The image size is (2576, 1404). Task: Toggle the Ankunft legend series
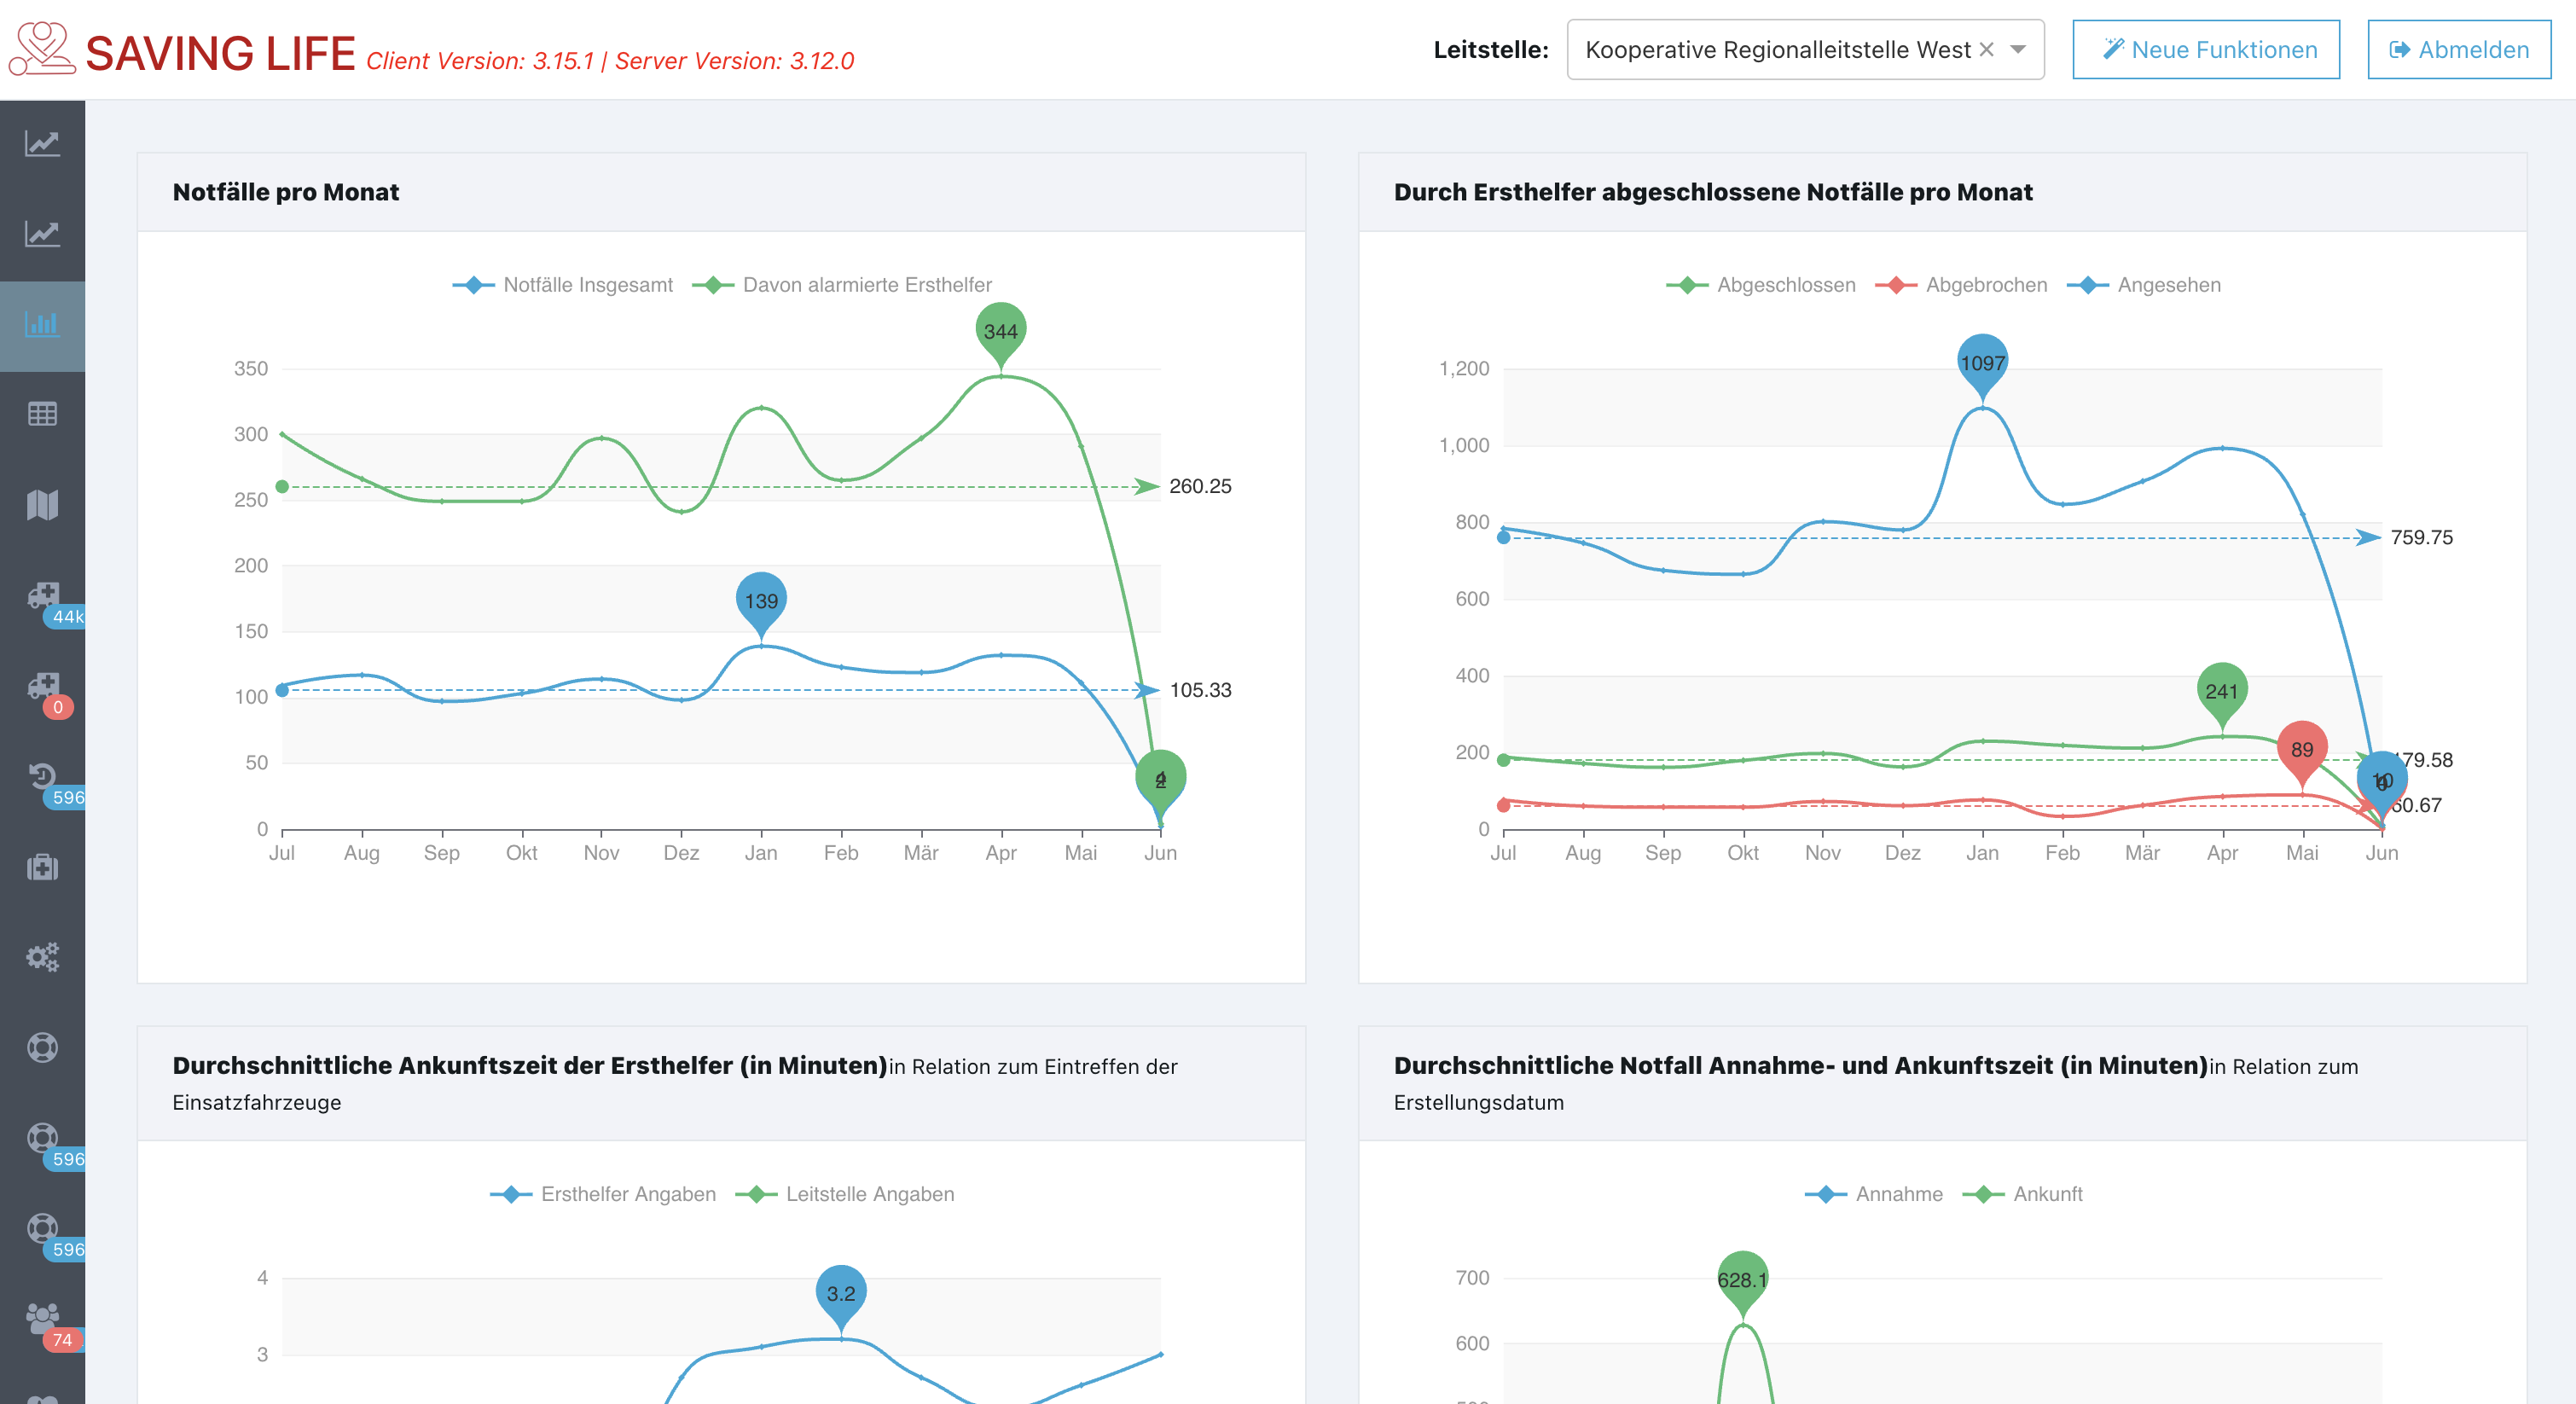[2023, 1194]
